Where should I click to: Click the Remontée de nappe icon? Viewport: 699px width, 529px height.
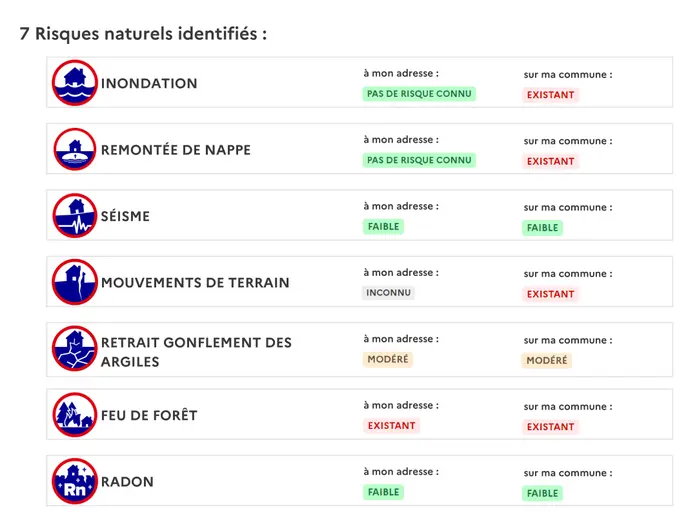coord(74,149)
